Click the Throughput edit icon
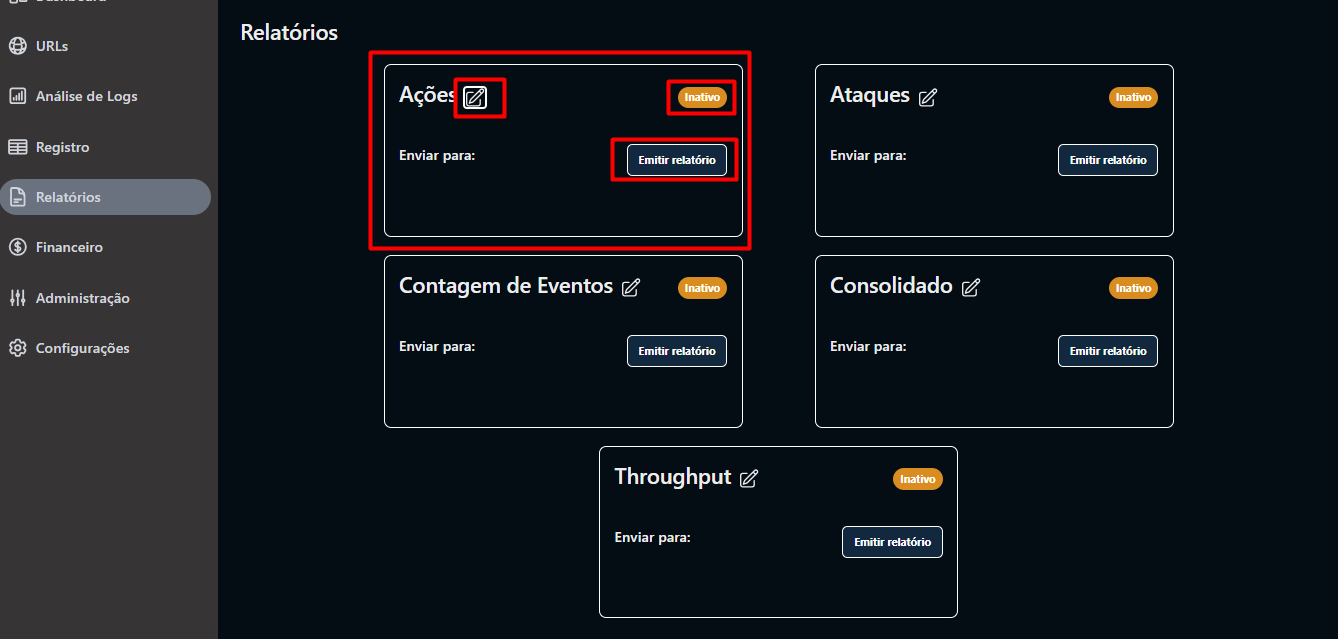 pos(748,479)
